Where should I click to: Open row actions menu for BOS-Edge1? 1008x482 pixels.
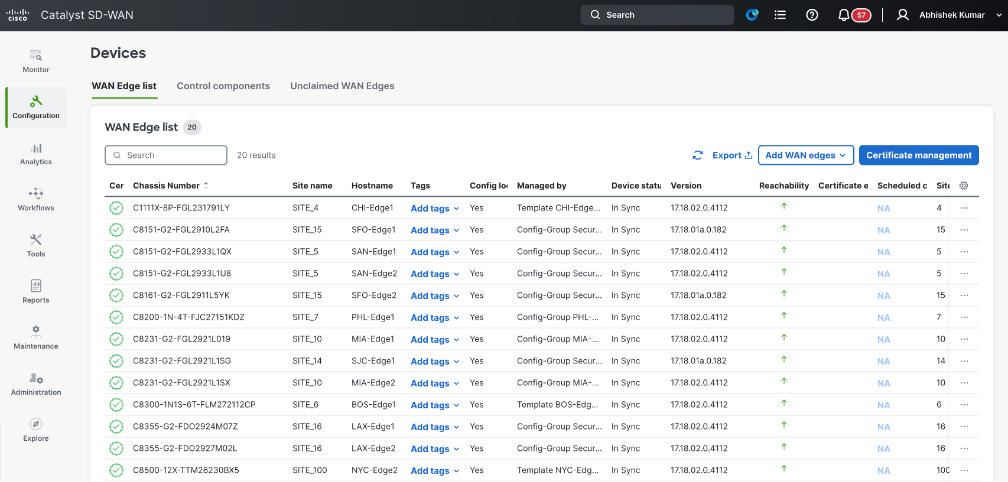tap(964, 405)
